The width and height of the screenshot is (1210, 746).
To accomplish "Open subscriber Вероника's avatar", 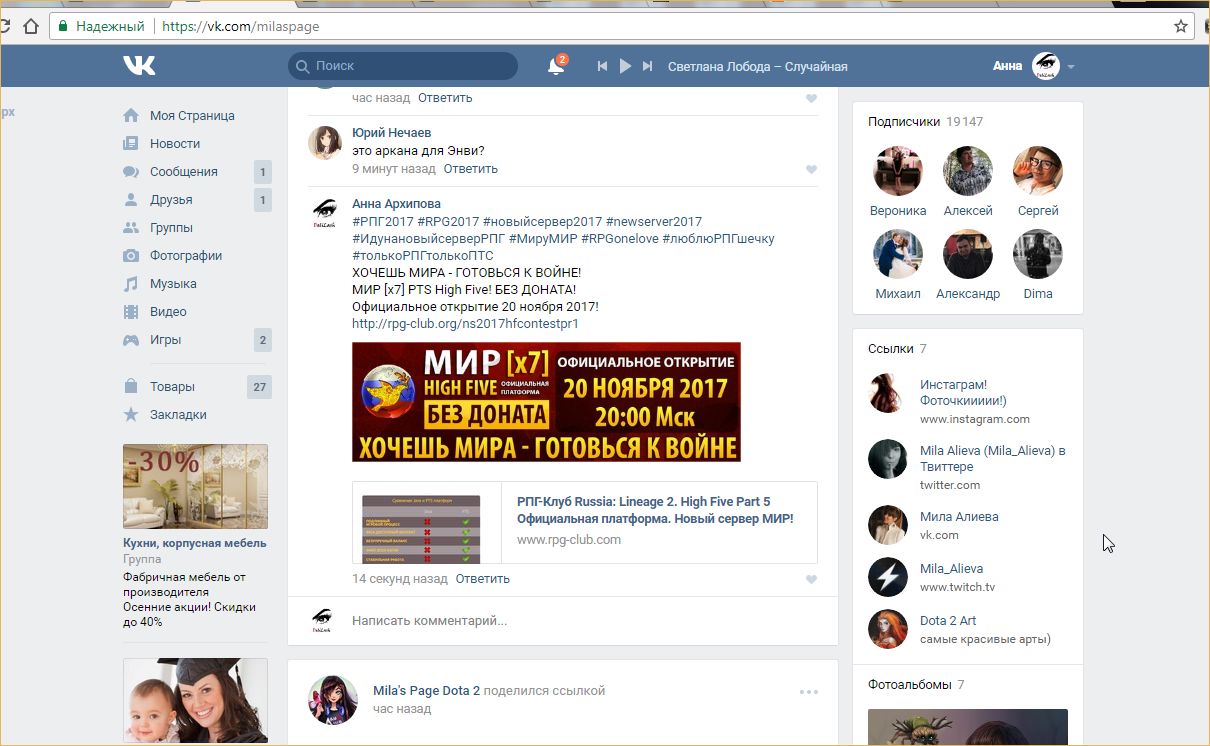I will [897, 171].
